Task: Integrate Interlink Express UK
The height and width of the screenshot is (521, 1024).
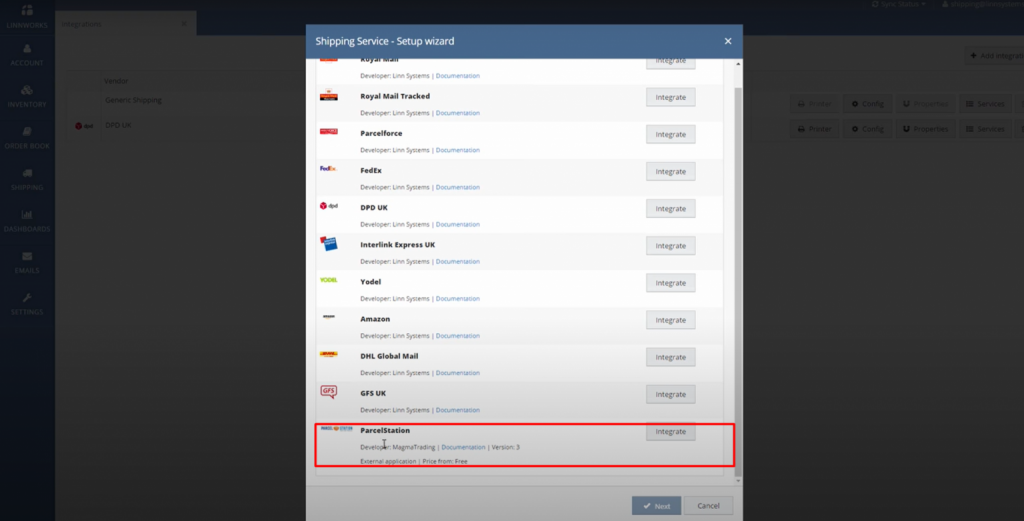Action: point(671,246)
